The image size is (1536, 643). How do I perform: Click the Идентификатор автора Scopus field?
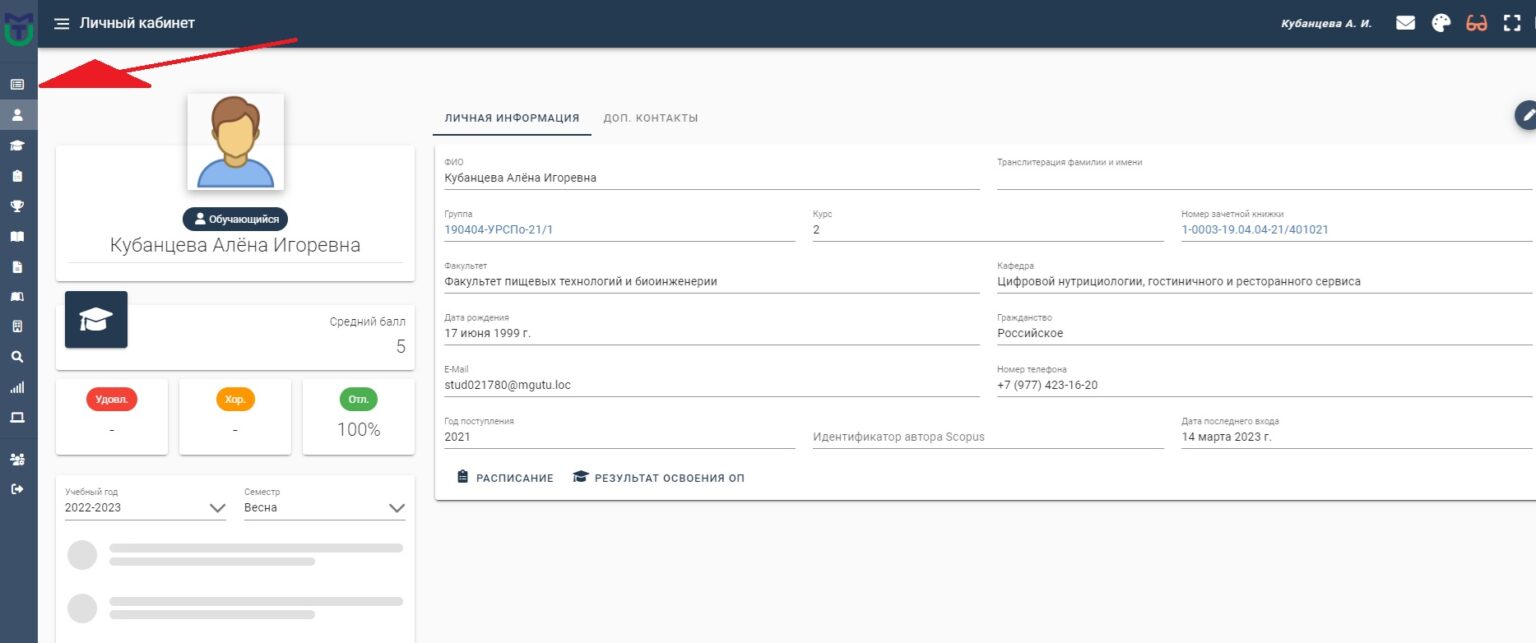[x=987, y=437]
